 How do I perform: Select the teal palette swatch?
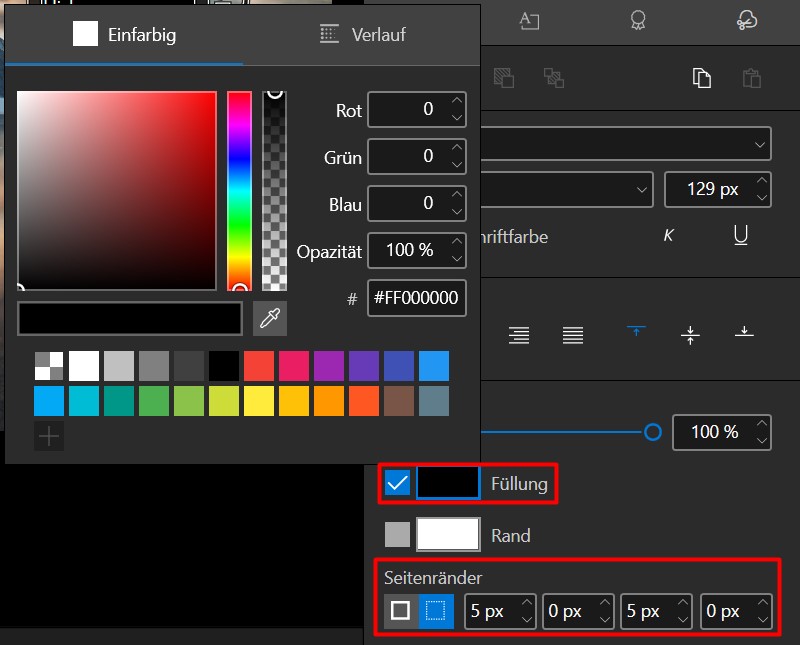(x=119, y=401)
